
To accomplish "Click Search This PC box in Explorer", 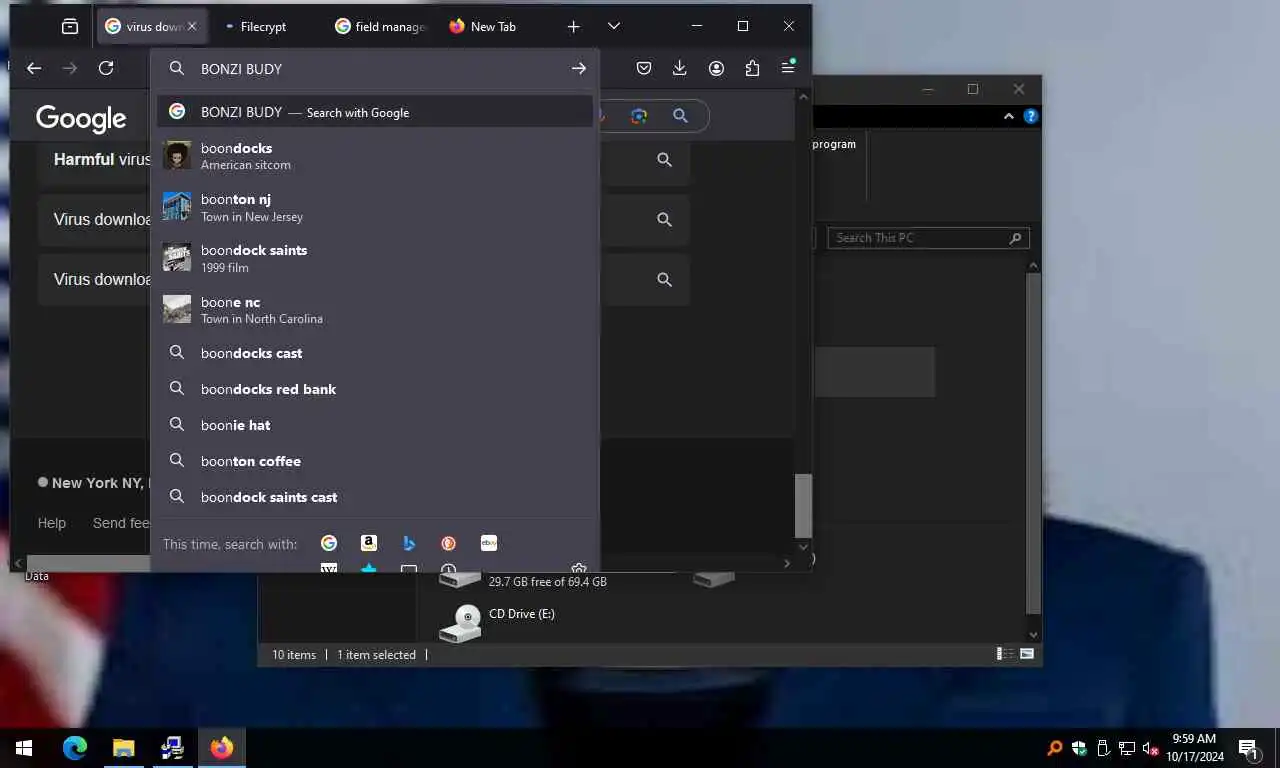I will pyautogui.click(x=928, y=238).
